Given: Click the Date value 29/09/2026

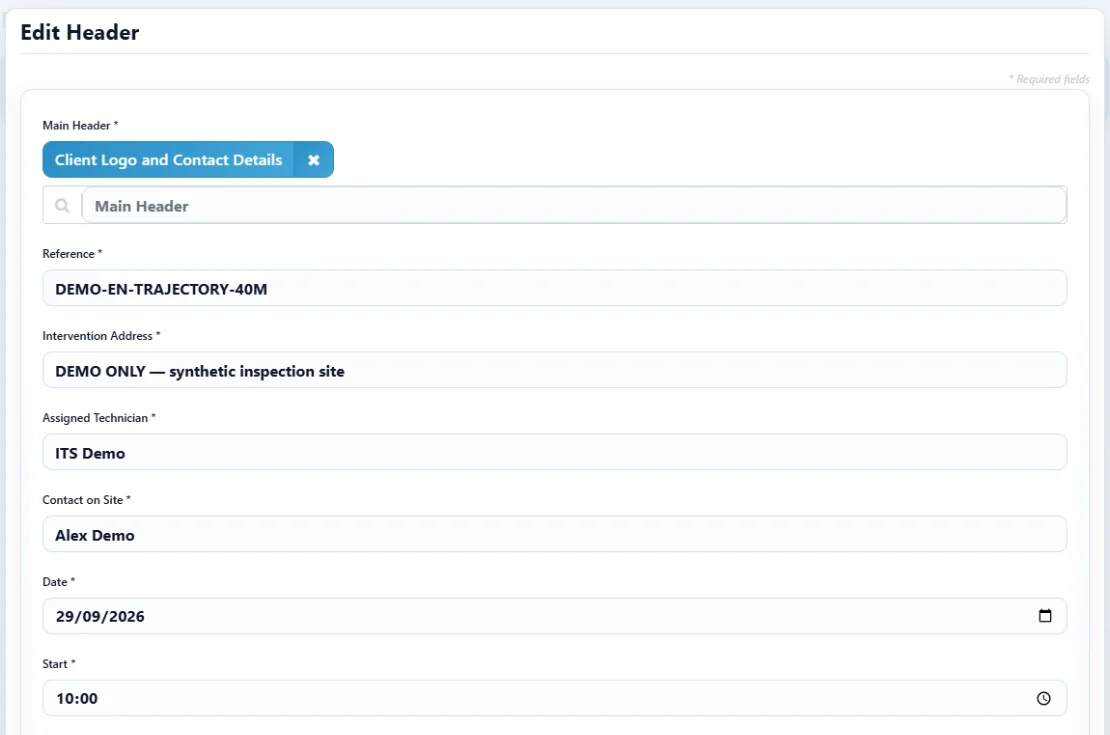Looking at the screenshot, I should click(100, 616).
